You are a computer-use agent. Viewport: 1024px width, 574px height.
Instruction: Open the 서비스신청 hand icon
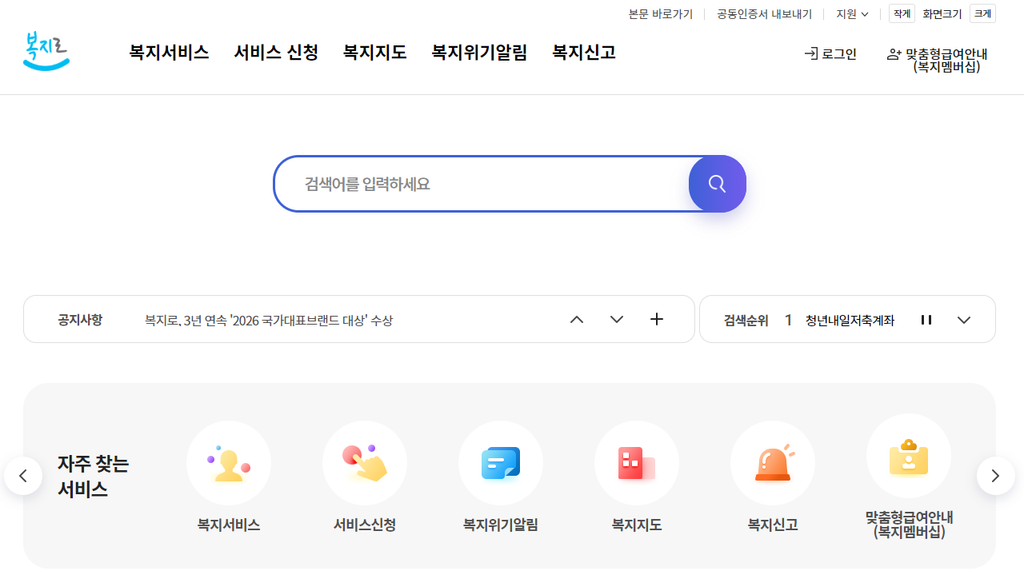tap(364, 463)
